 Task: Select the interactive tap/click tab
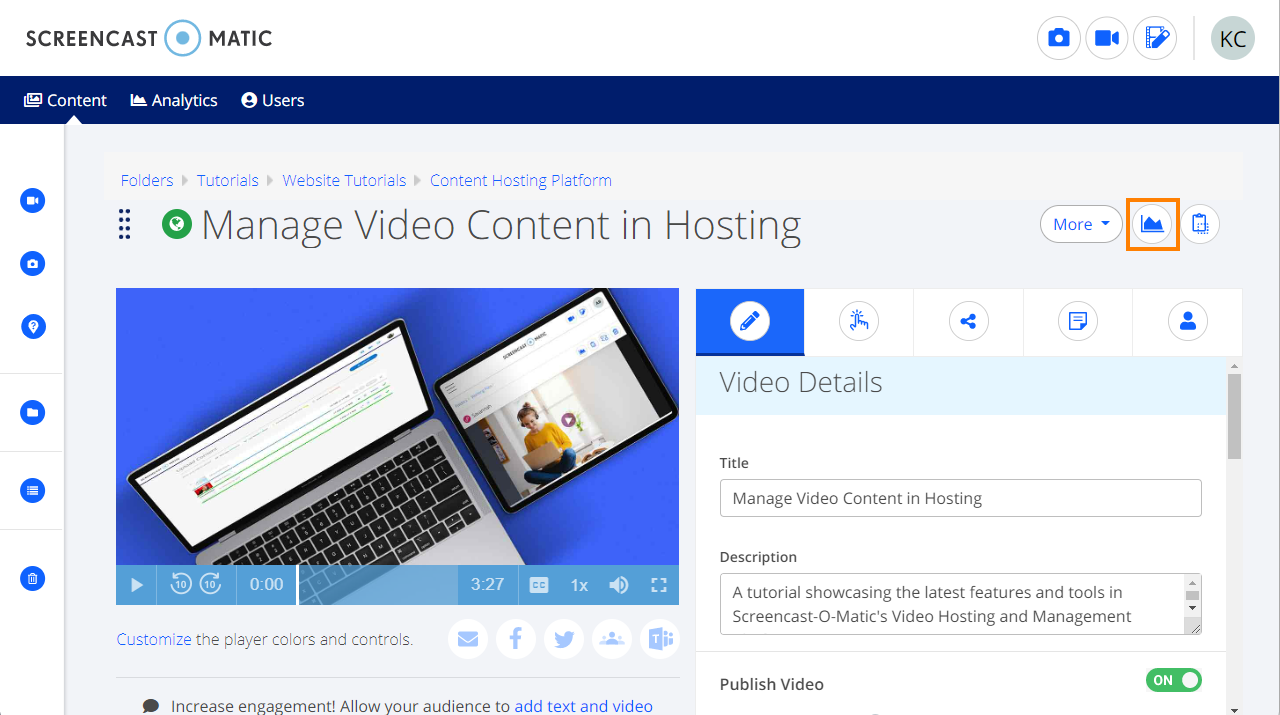859,322
